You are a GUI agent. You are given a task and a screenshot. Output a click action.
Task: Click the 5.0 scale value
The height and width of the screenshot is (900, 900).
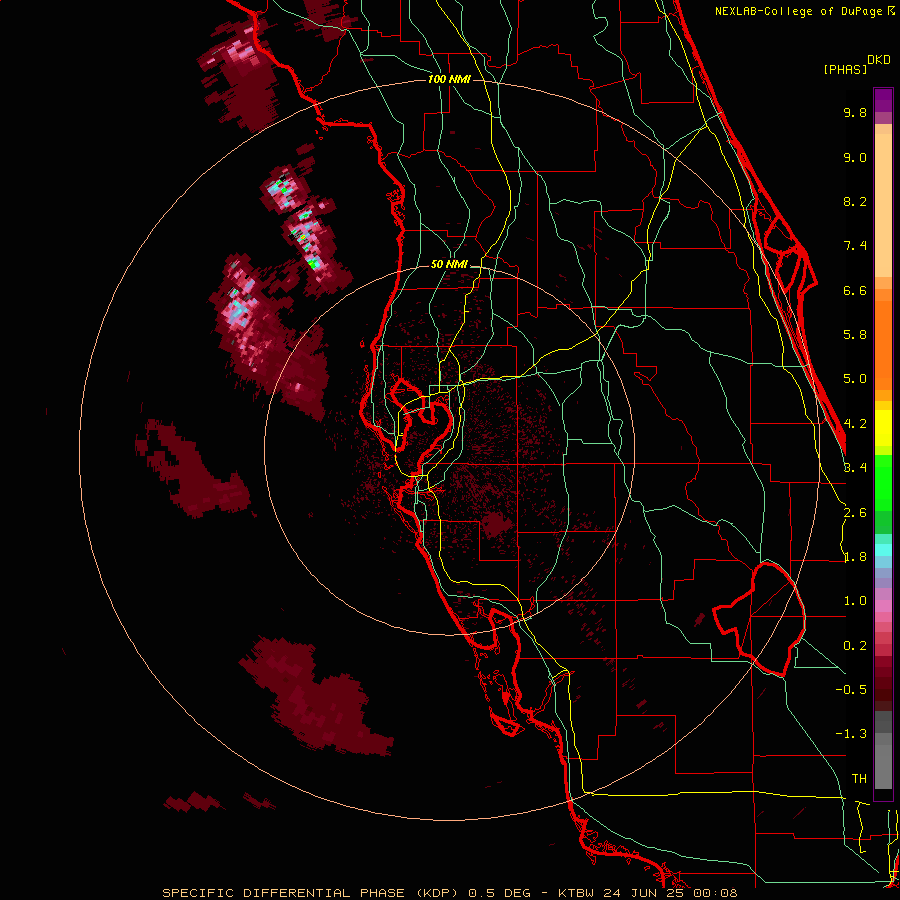tap(855, 379)
